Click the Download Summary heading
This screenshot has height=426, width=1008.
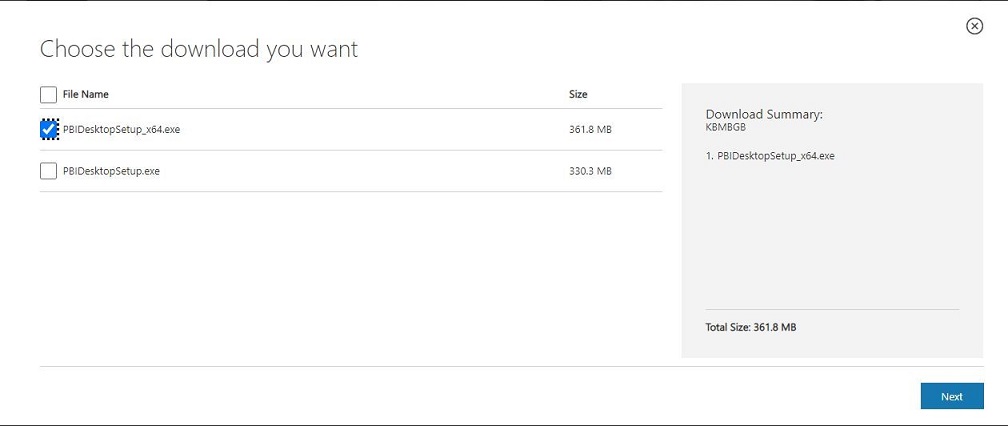(x=764, y=114)
